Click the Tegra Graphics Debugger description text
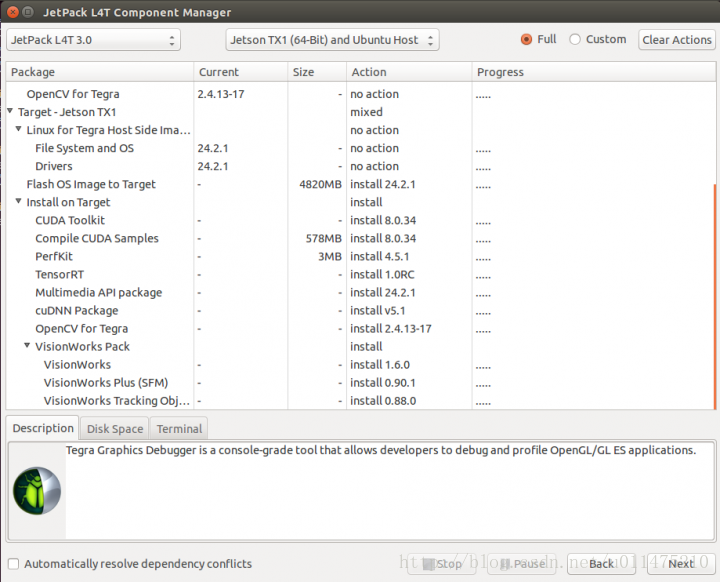This screenshot has width=720, height=582. (x=381, y=450)
